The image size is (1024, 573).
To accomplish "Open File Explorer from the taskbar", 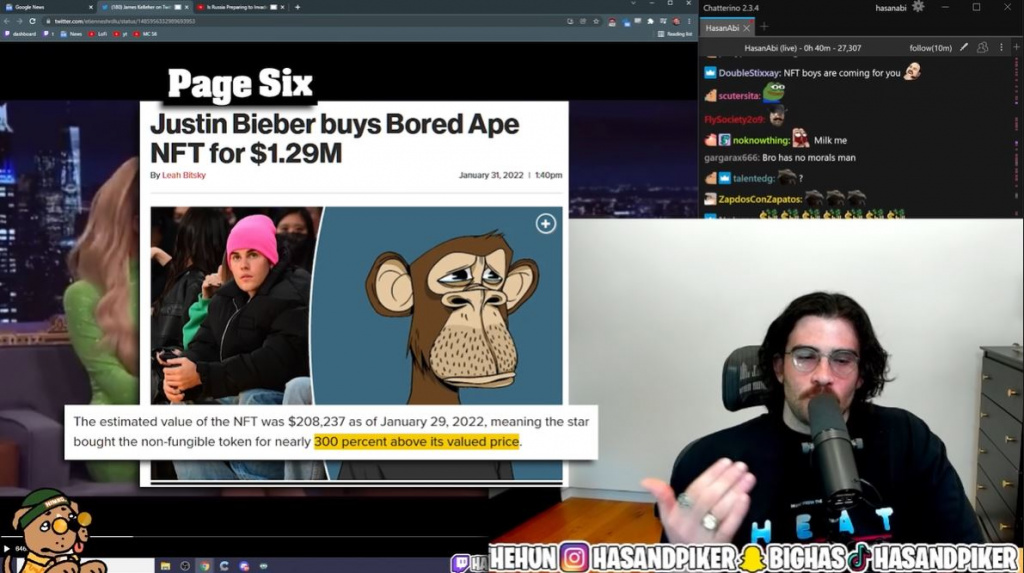I will coord(165,566).
